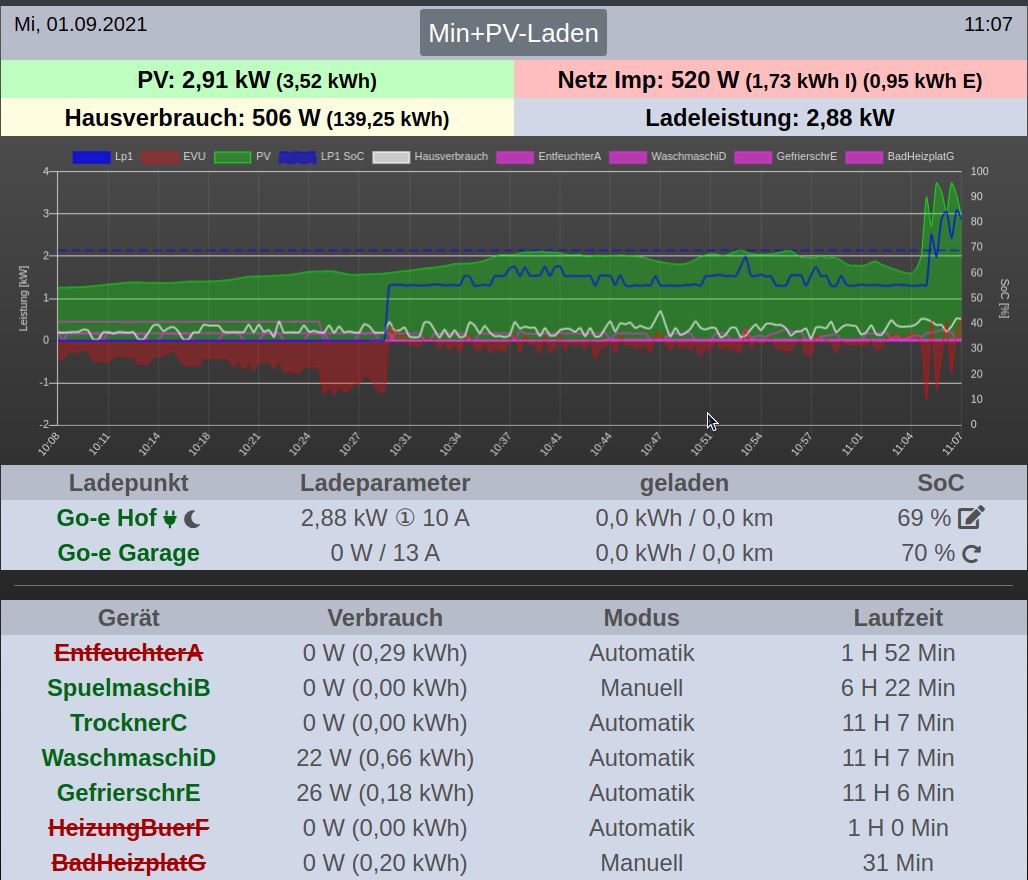Image resolution: width=1028 pixels, height=880 pixels.
Task: Click the WaschmaschiD device name
Action: (x=128, y=758)
